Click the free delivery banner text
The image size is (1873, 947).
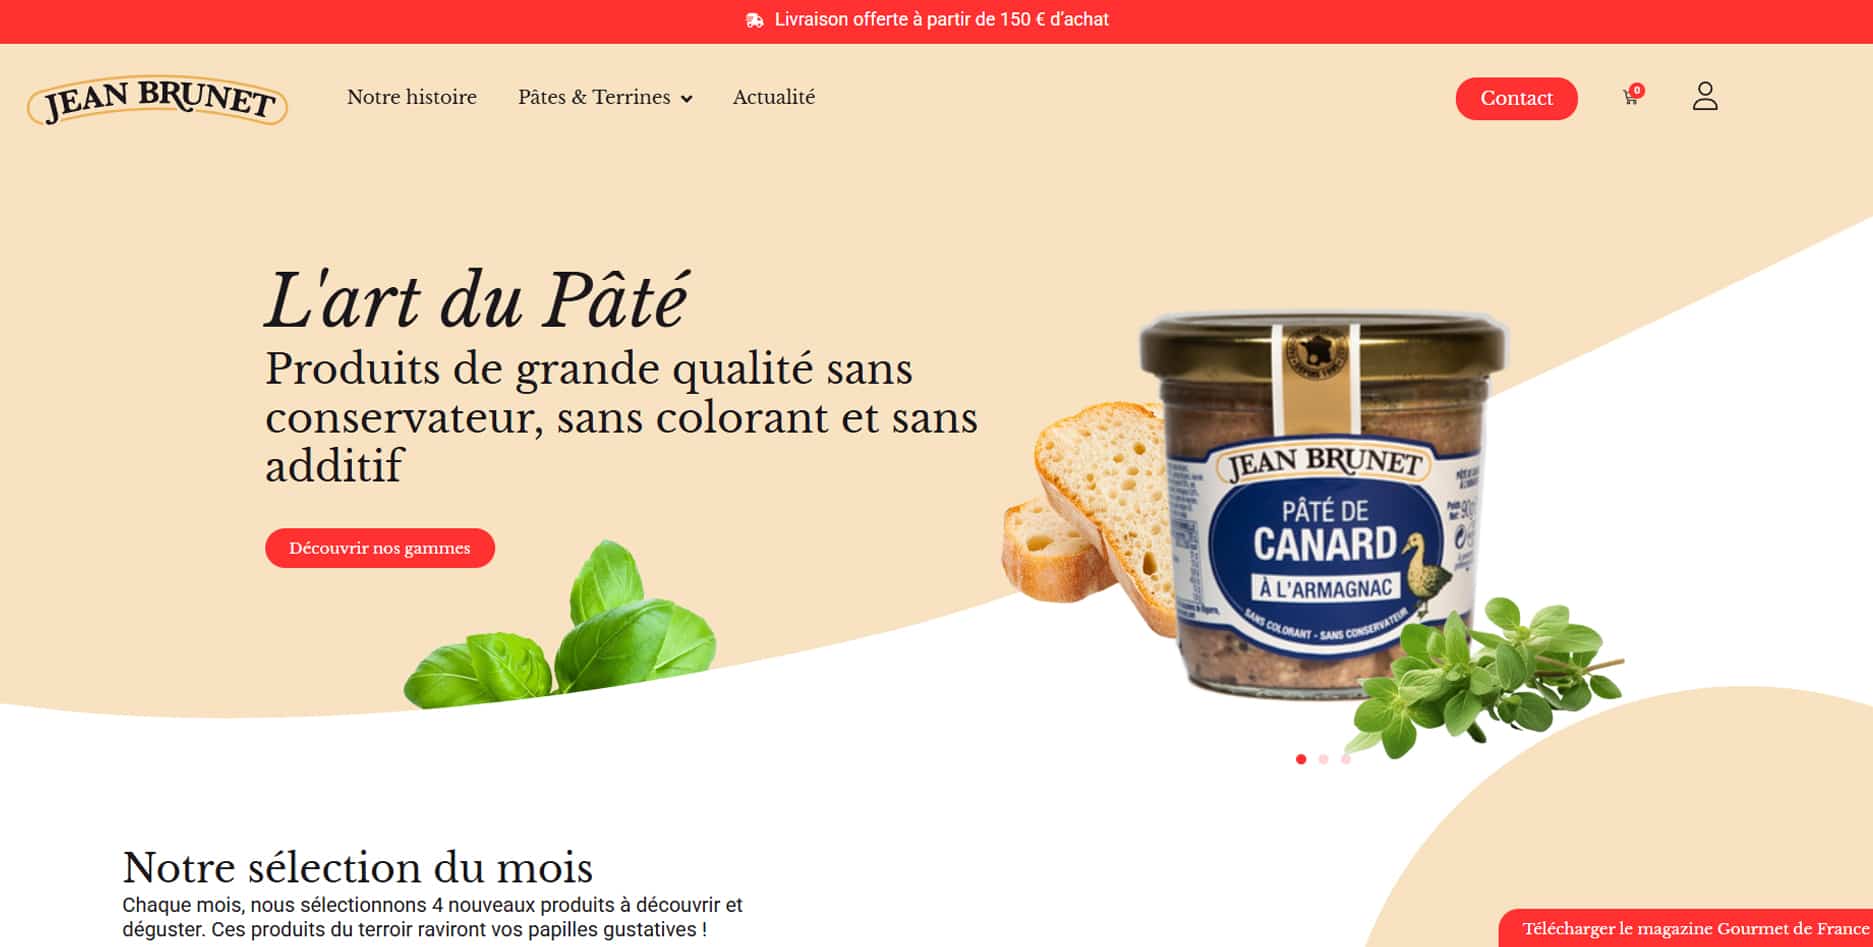[x=941, y=20]
